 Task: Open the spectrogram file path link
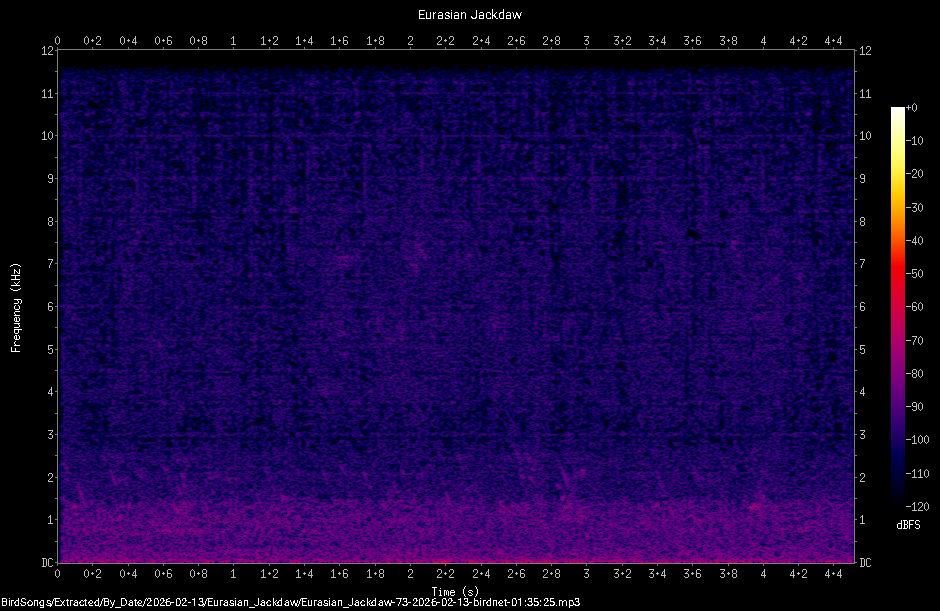(x=295, y=602)
